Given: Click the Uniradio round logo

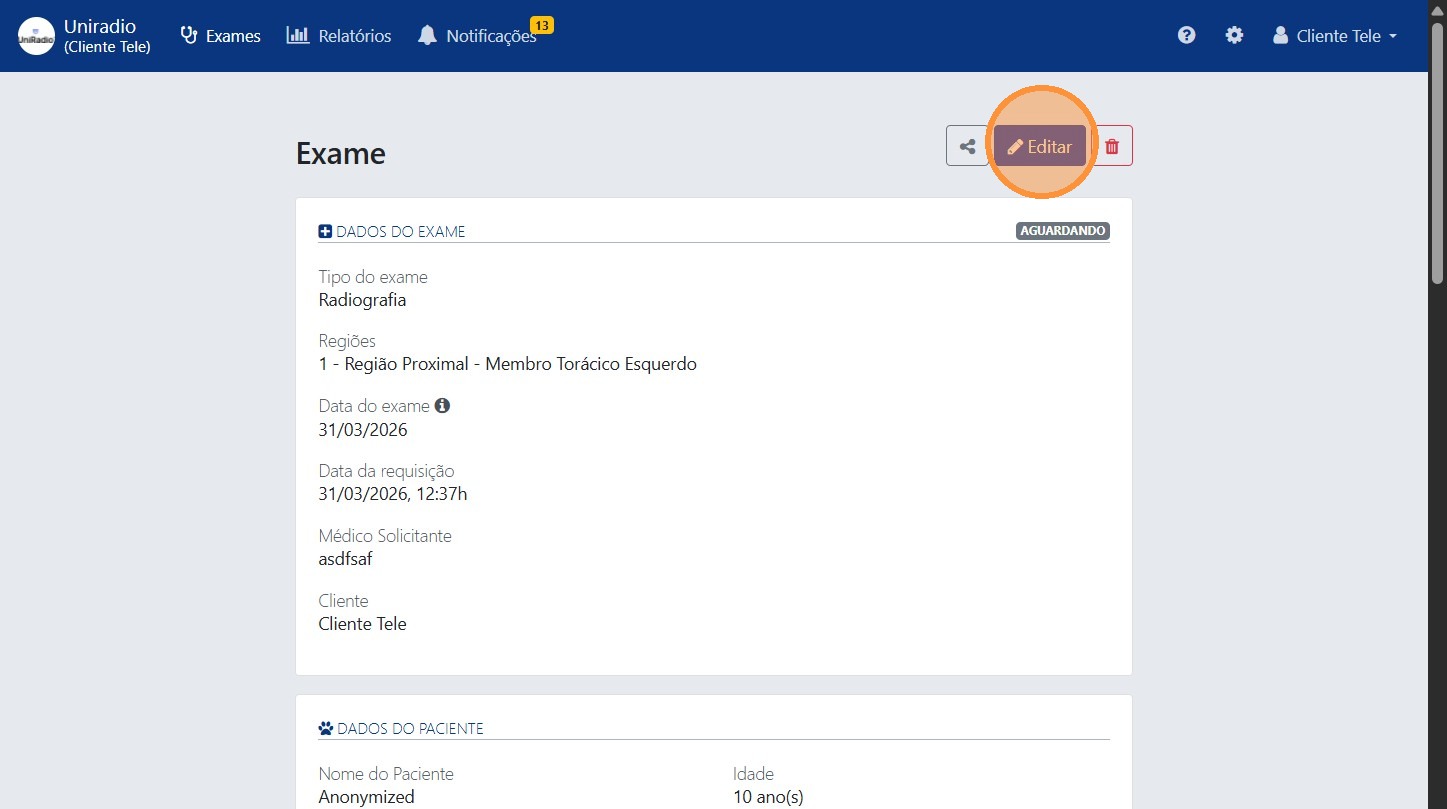Looking at the screenshot, I should click(37, 36).
